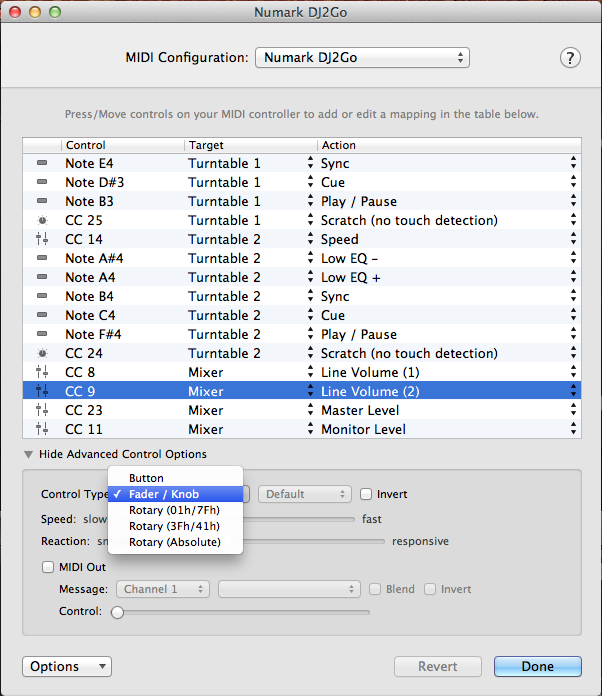The image size is (602, 696).
Task: Click the button icon in the Note A#4 row
Action: point(42,258)
